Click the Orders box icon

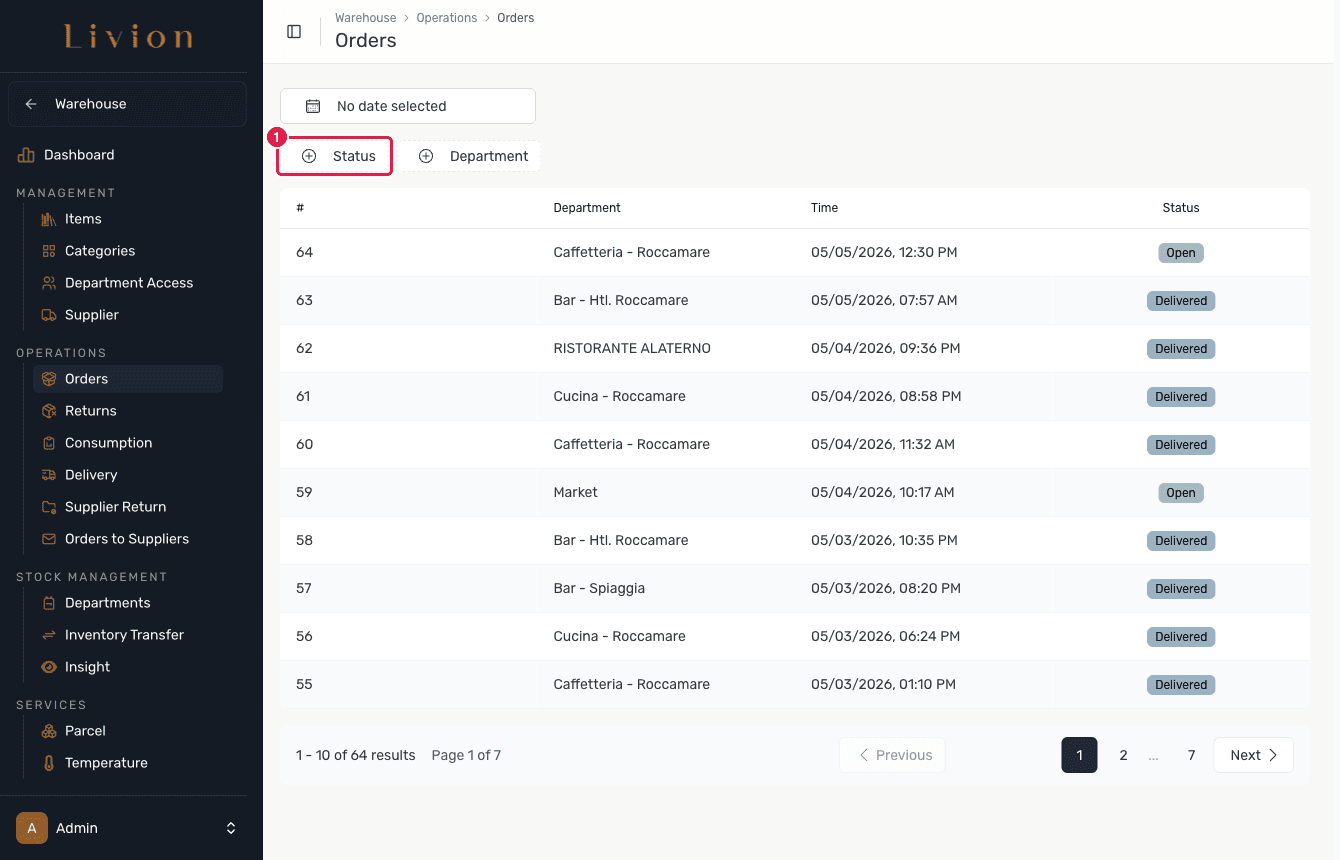(49, 379)
